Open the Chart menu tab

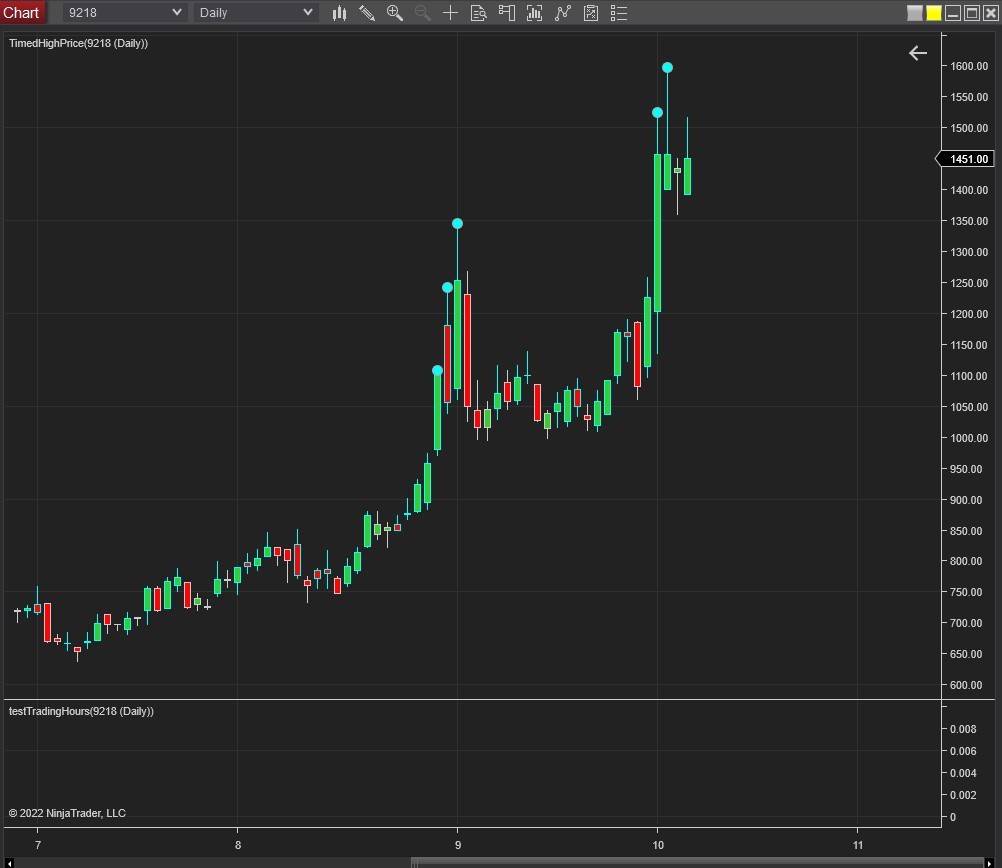pos(21,12)
